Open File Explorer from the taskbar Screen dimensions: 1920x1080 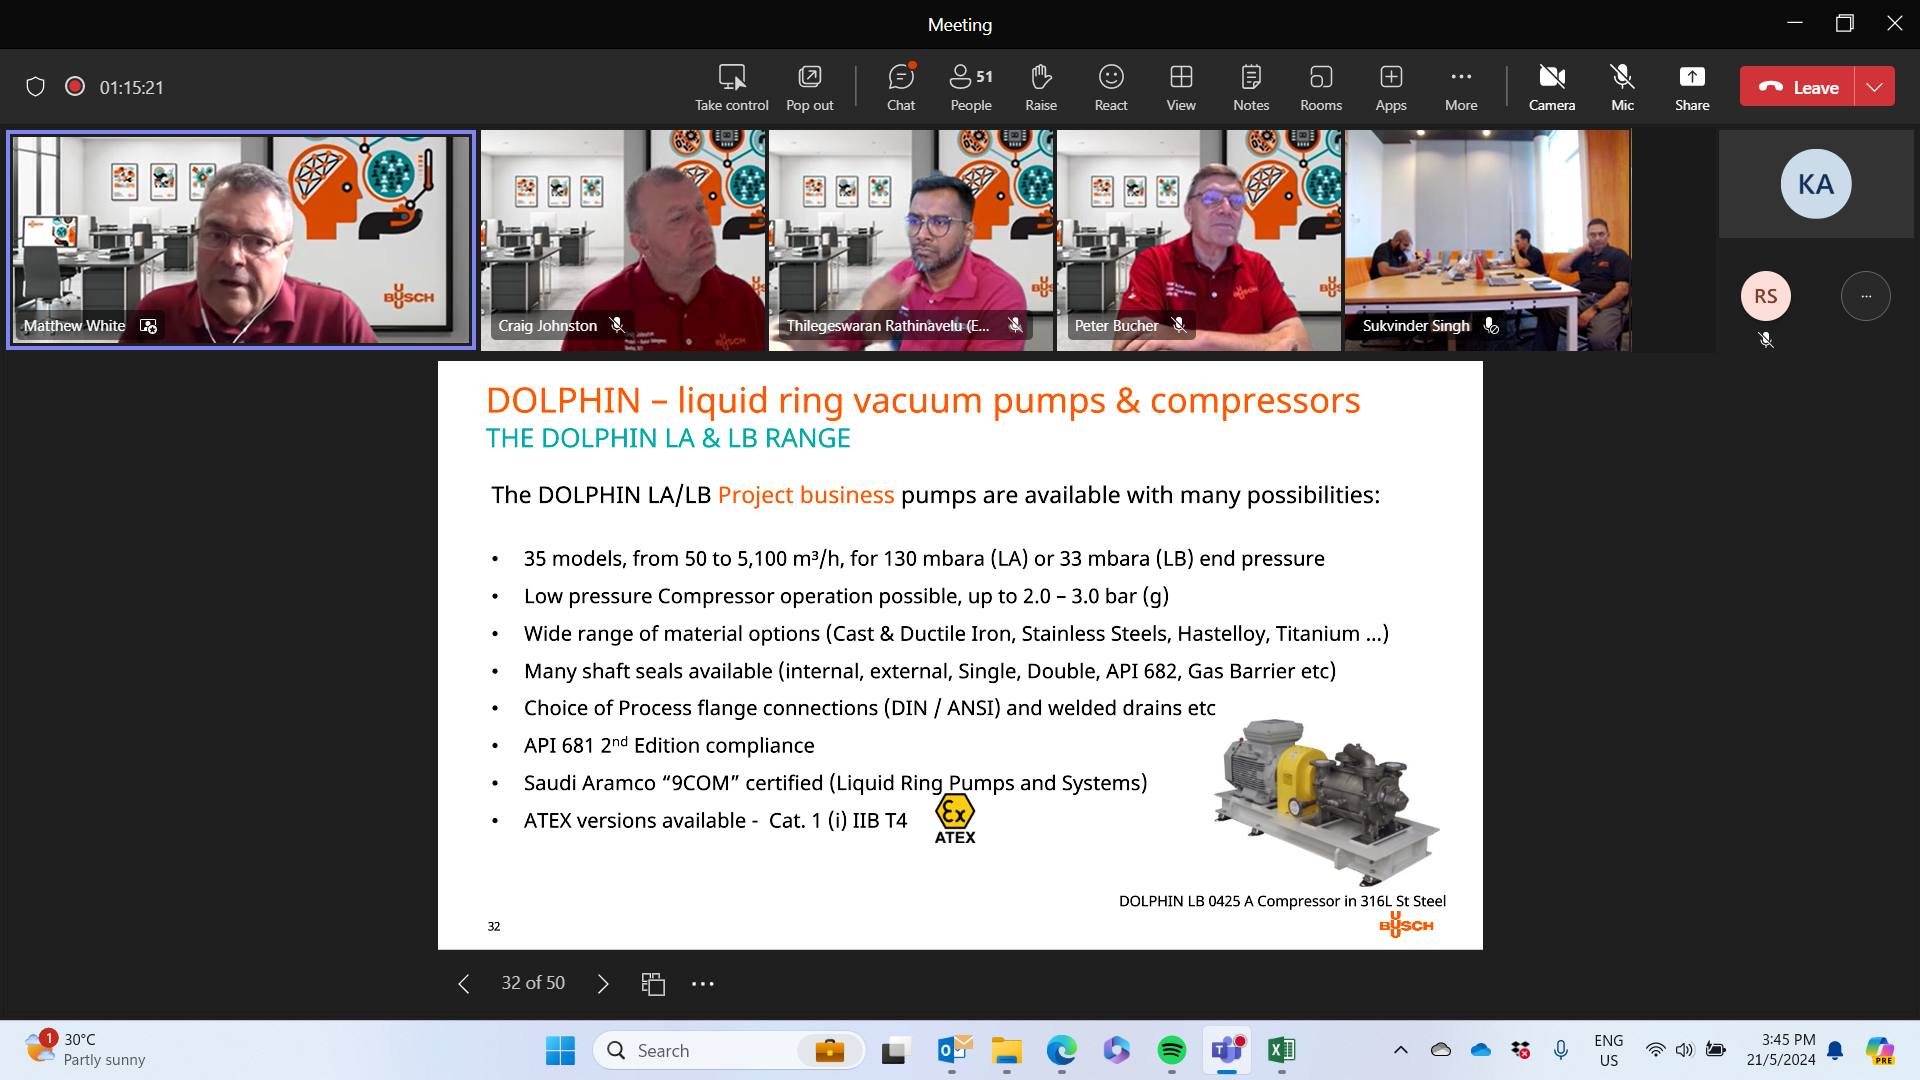(x=1007, y=1051)
